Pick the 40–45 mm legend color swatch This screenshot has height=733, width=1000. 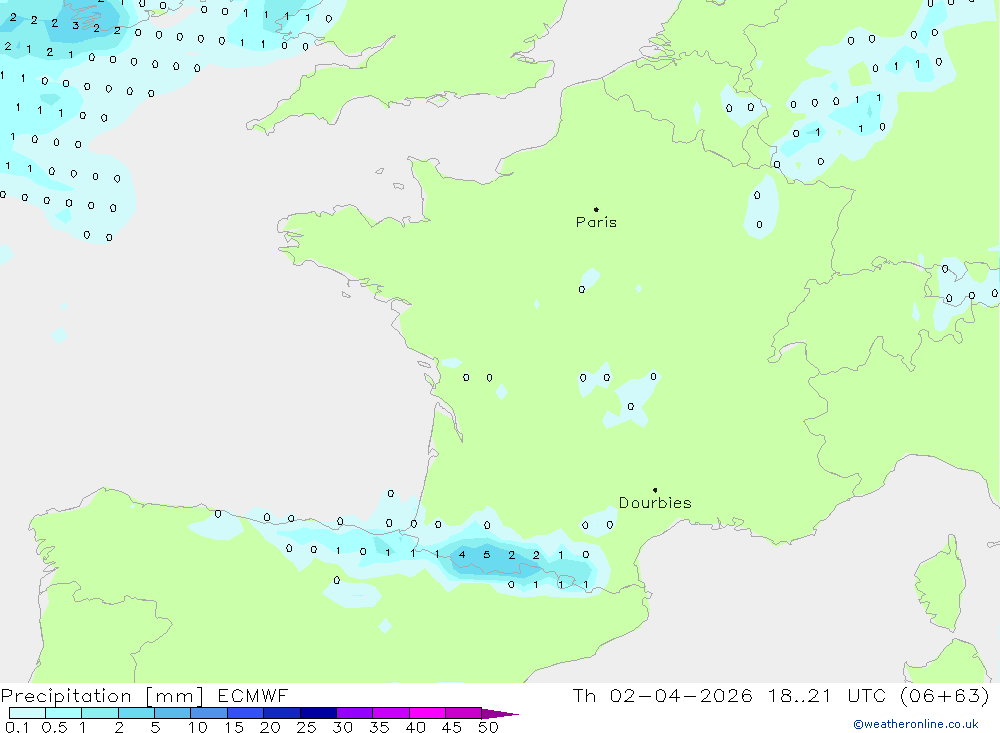427,713
